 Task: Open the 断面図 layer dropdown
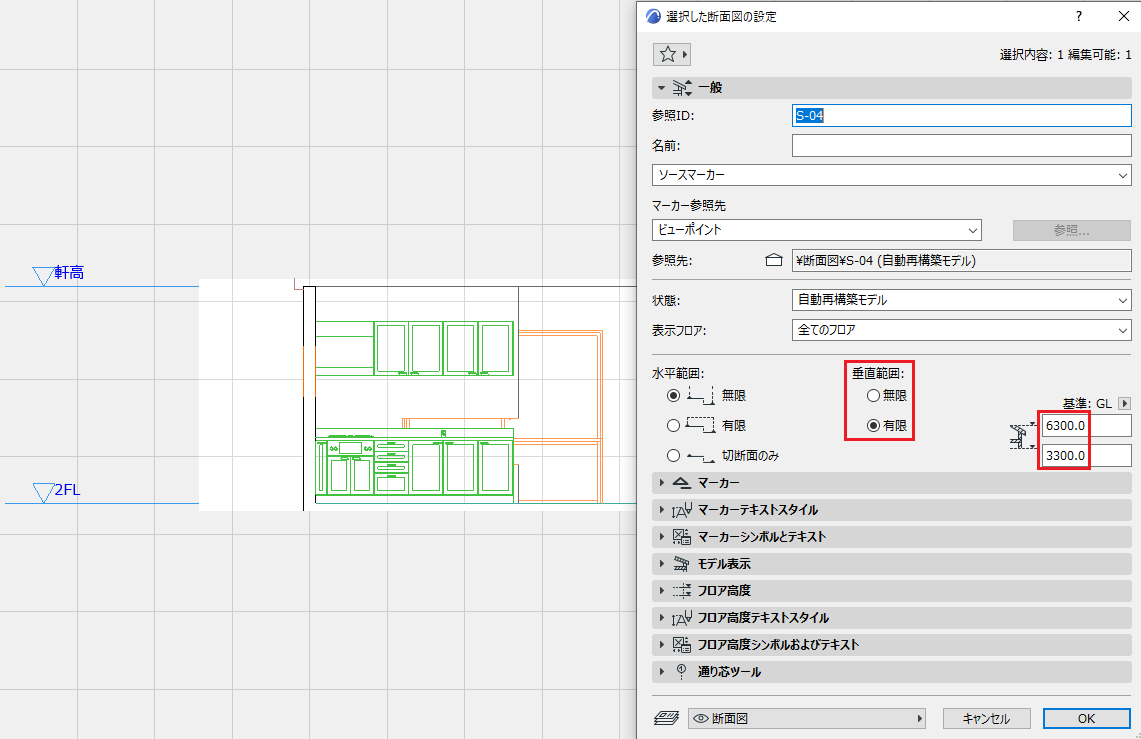tap(806, 719)
